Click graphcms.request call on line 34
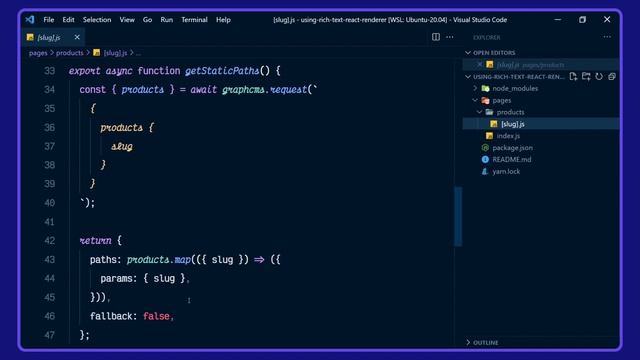This screenshot has height=360, width=640. coord(264,90)
